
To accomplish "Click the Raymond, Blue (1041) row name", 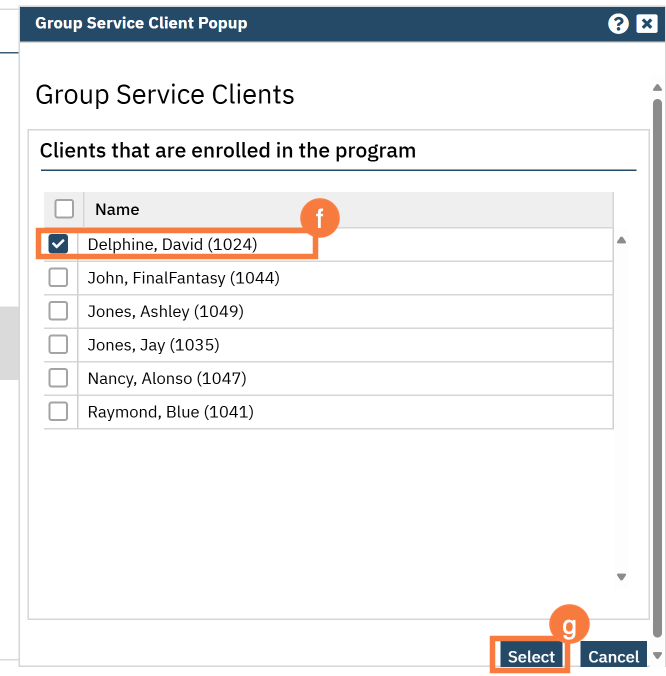I will coord(170,412).
